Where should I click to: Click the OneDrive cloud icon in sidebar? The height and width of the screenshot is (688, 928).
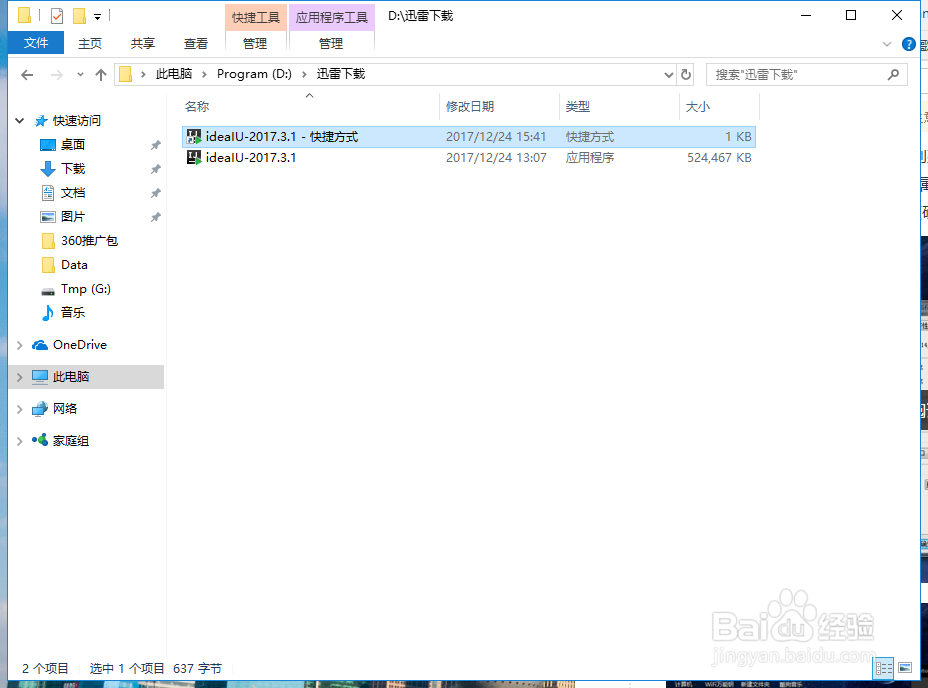point(41,344)
